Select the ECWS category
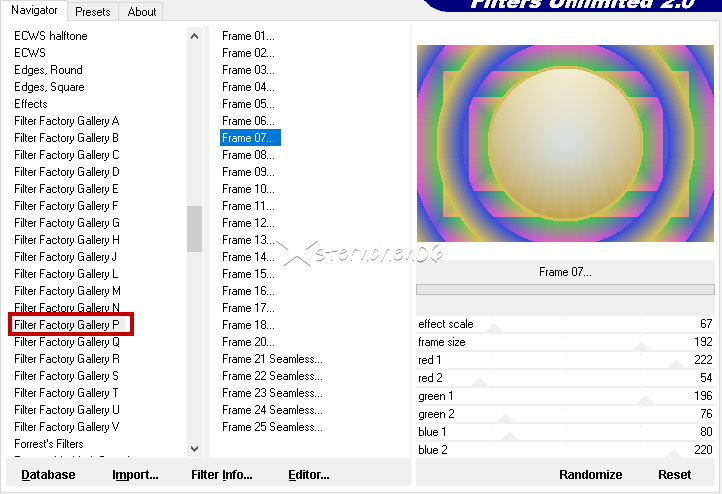This screenshot has width=722, height=494. (x=30, y=53)
